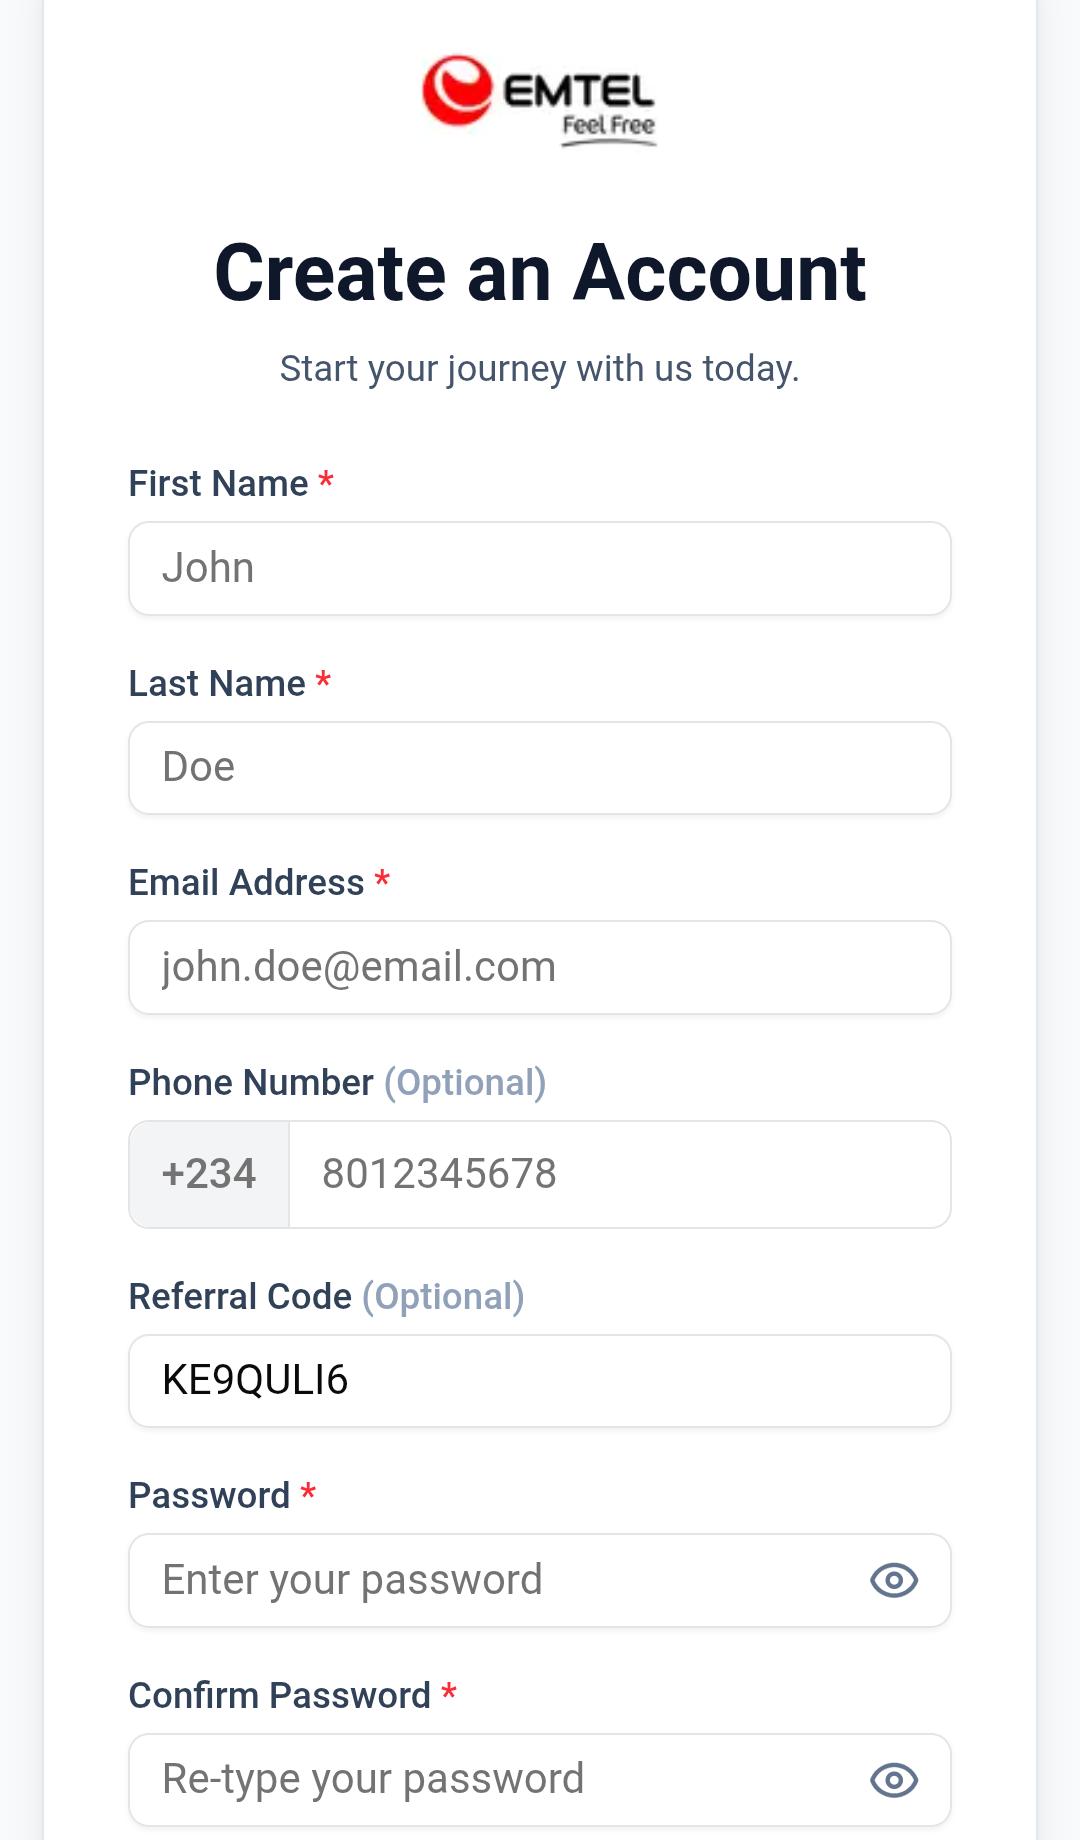Click the Enter your password field

tap(500, 1580)
